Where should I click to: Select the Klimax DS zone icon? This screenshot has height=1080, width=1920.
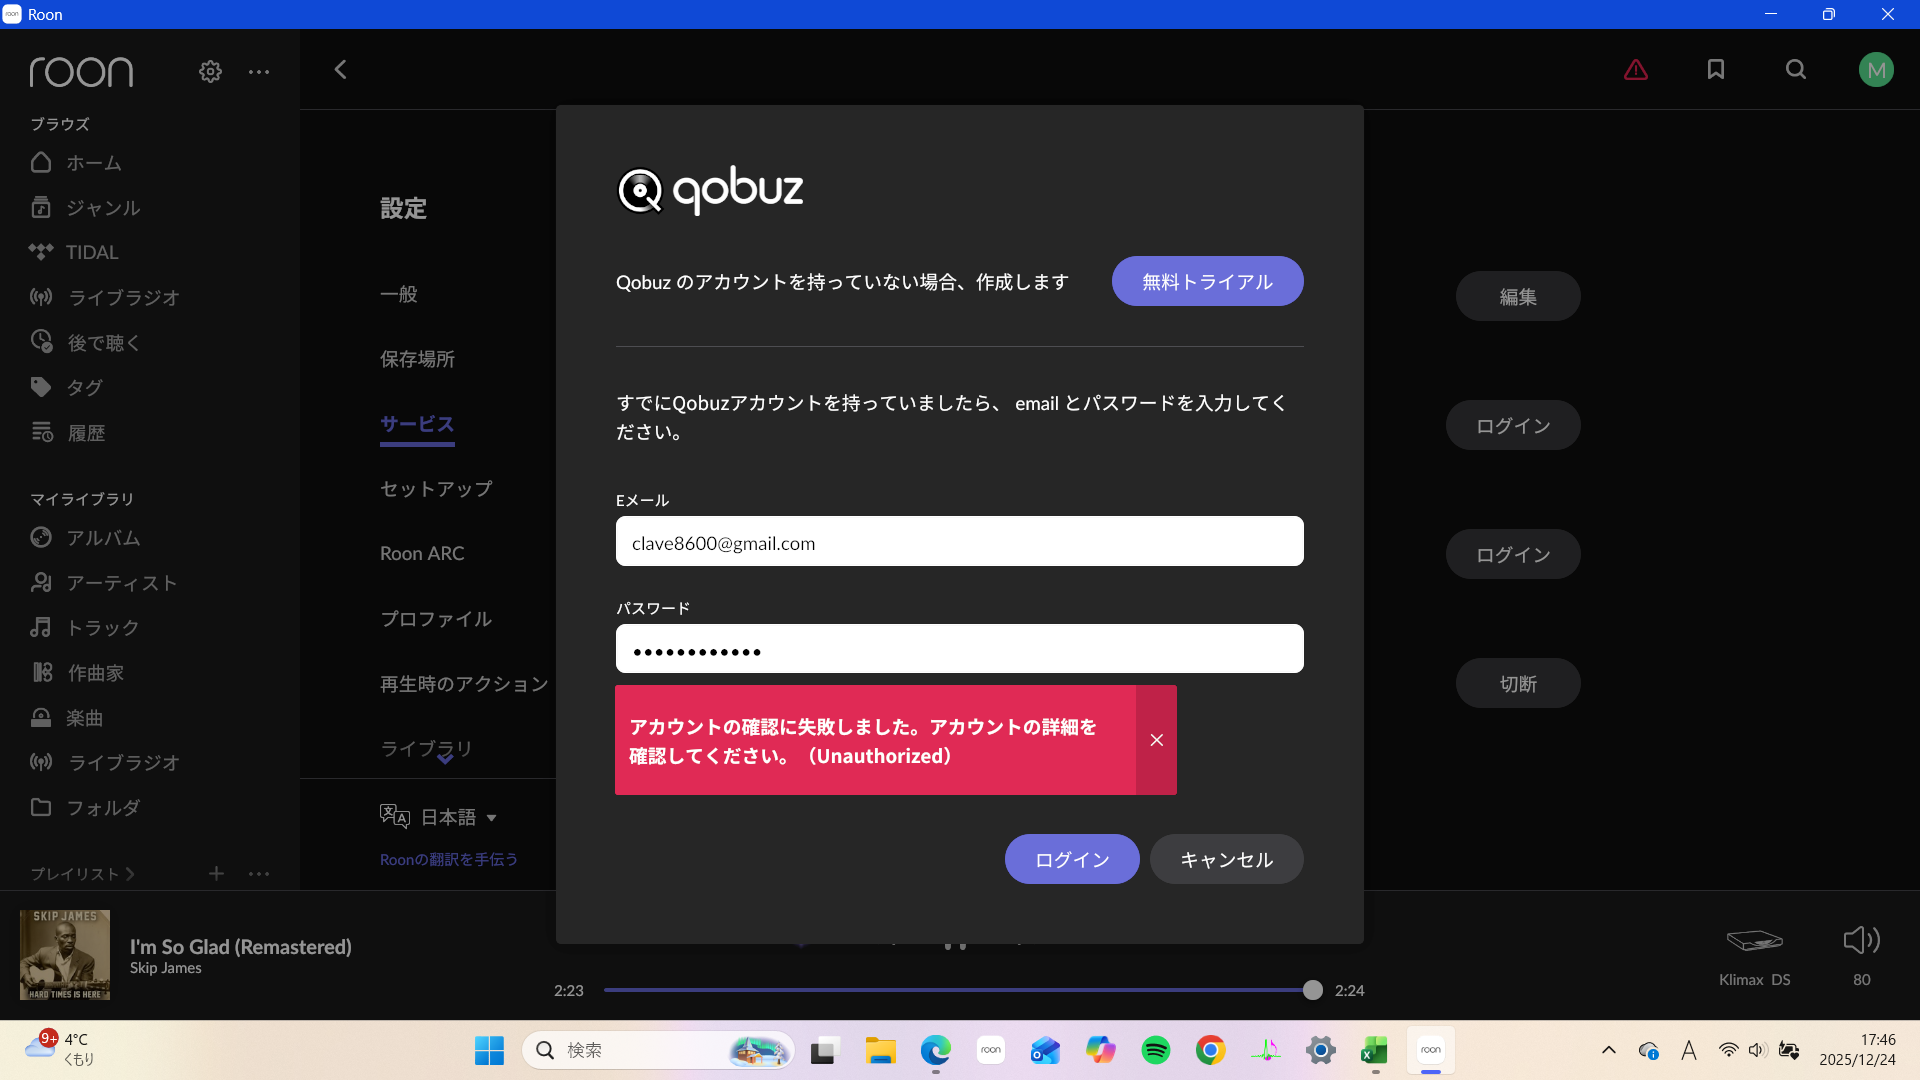[1754, 940]
